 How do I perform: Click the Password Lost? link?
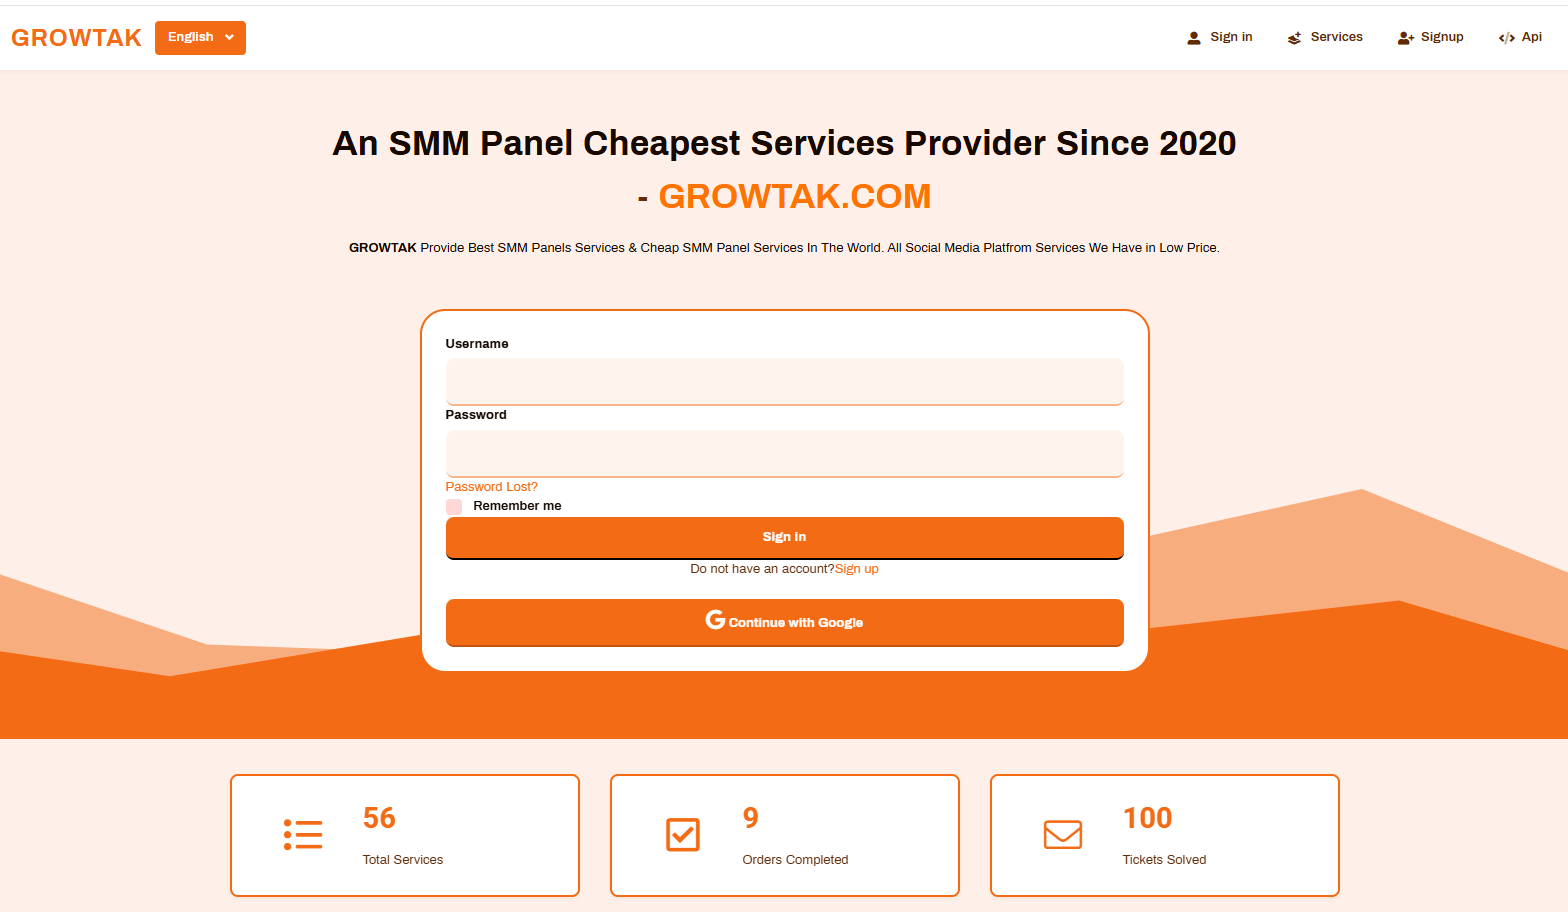point(491,487)
